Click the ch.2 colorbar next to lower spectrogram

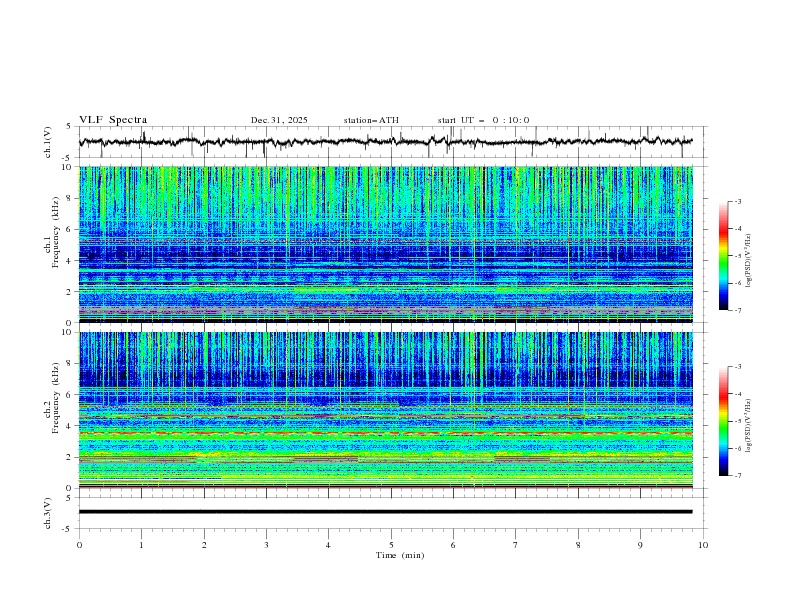pyautogui.click(x=723, y=421)
